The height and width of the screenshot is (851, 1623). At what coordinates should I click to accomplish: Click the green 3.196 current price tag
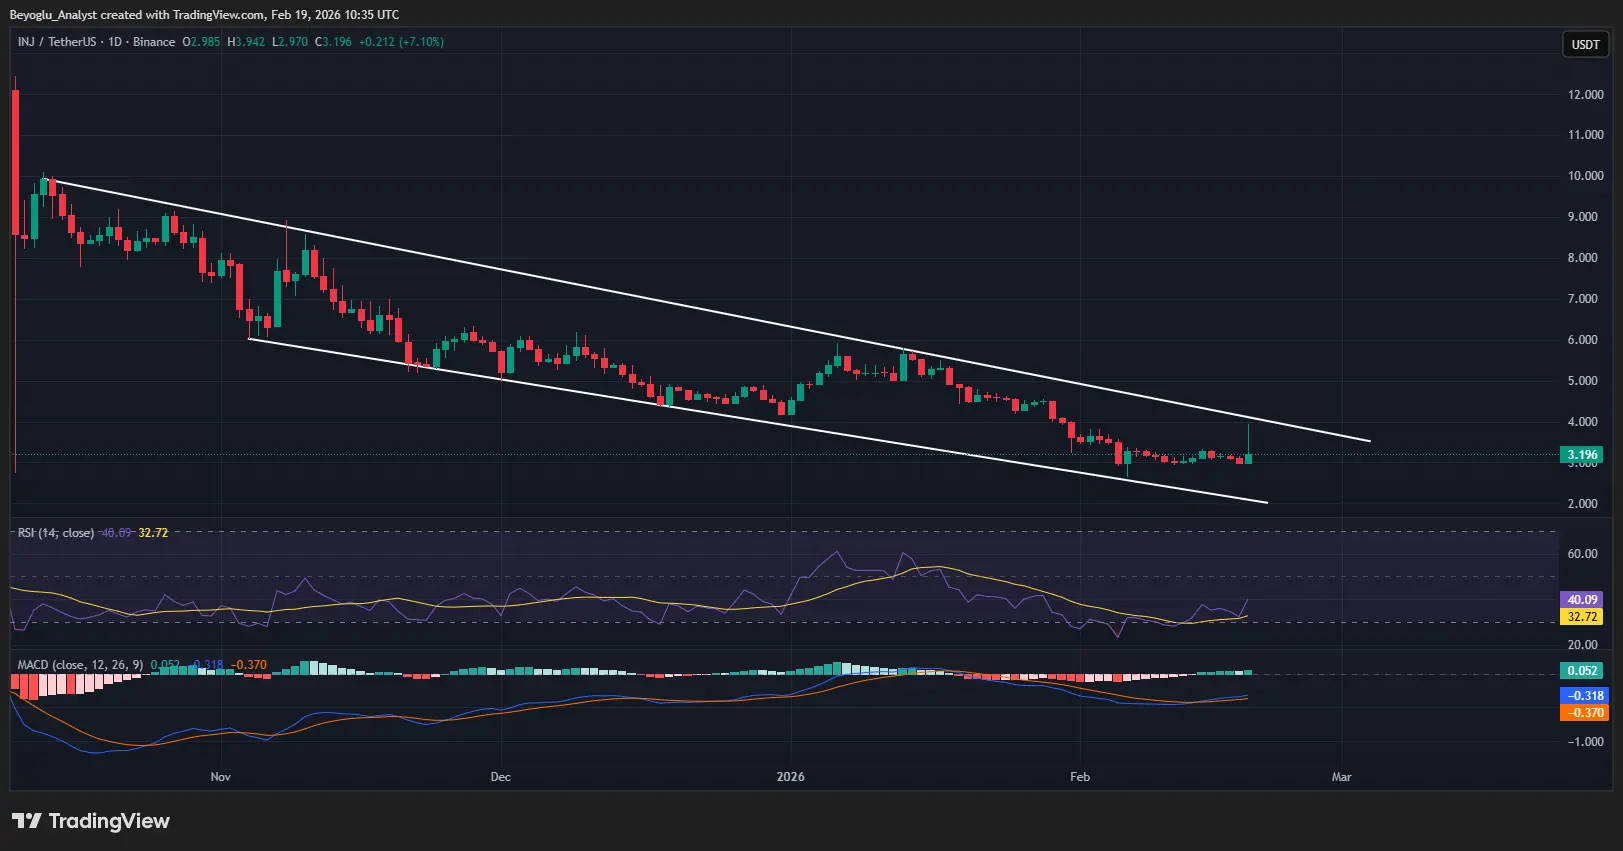point(1582,455)
